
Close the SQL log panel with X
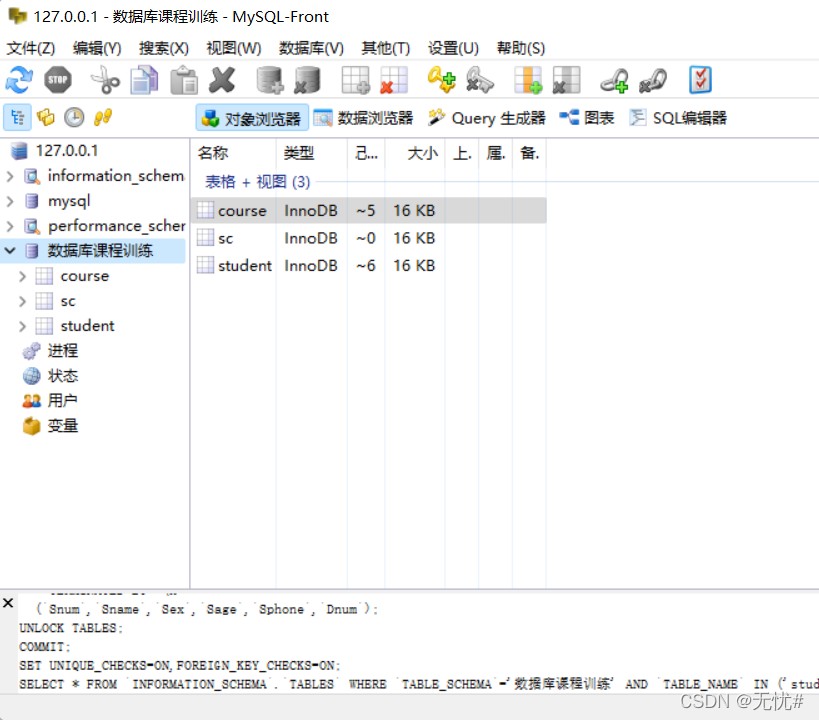click(8, 603)
